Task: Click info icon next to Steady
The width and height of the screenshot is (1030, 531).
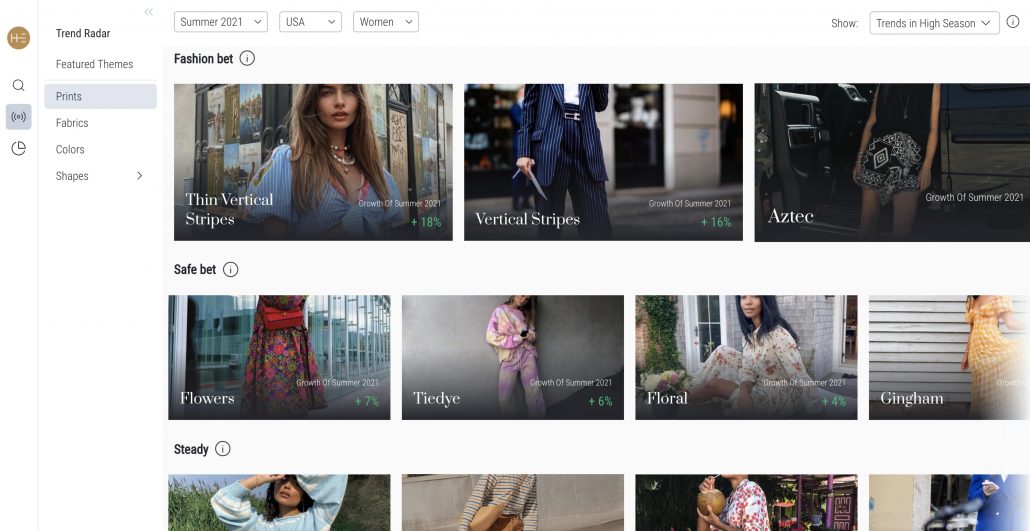Action: click(x=223, y=449)
